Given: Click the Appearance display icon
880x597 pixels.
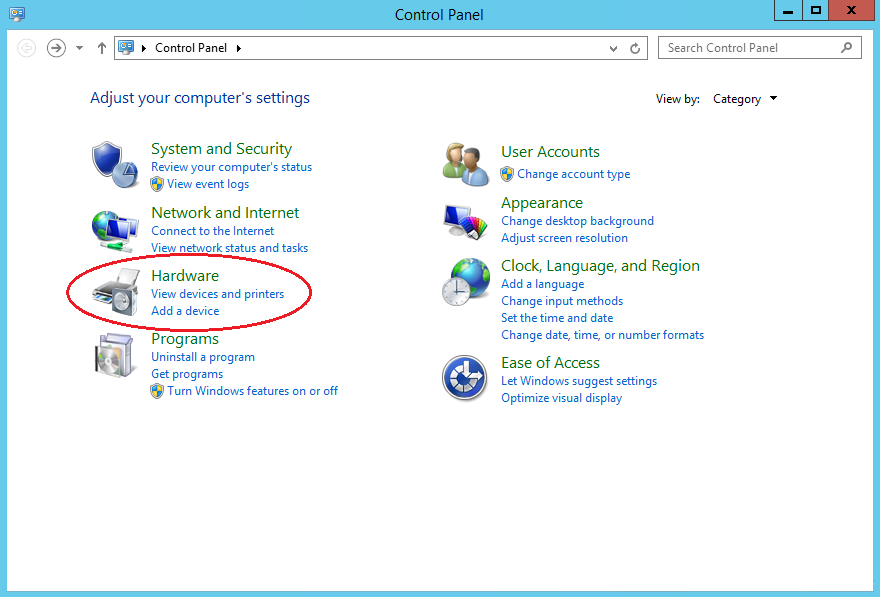Looking at the screenshot, I should tap(464, 219).
